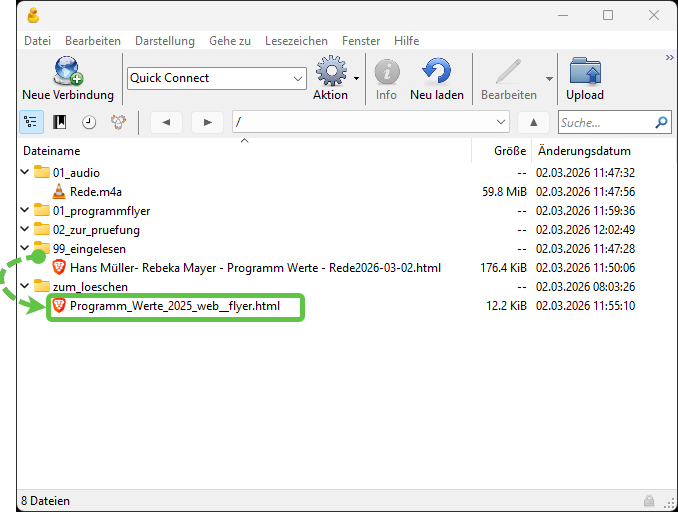Expand the 02_zur_pruefung folder
This screenshot has height=512, width=678.
pos(24,230)
